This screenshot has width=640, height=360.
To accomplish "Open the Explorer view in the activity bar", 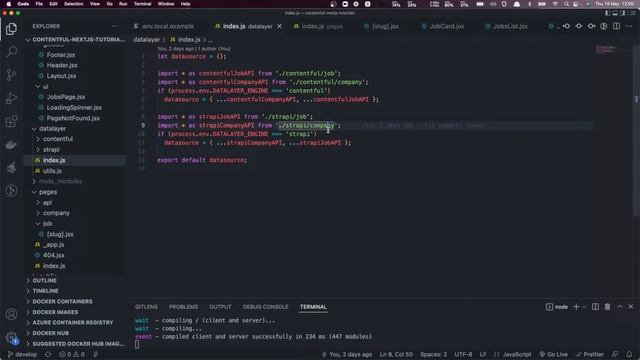I will [x=11, y=29].
